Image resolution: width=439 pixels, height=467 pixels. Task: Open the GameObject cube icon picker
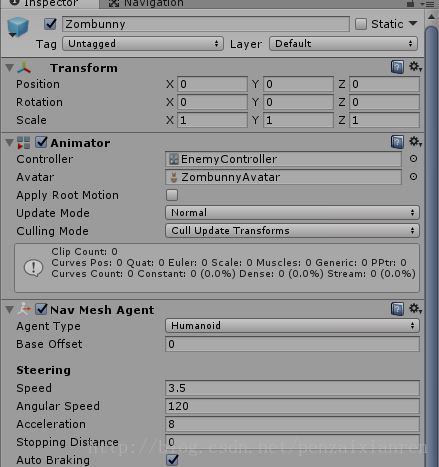18,27
